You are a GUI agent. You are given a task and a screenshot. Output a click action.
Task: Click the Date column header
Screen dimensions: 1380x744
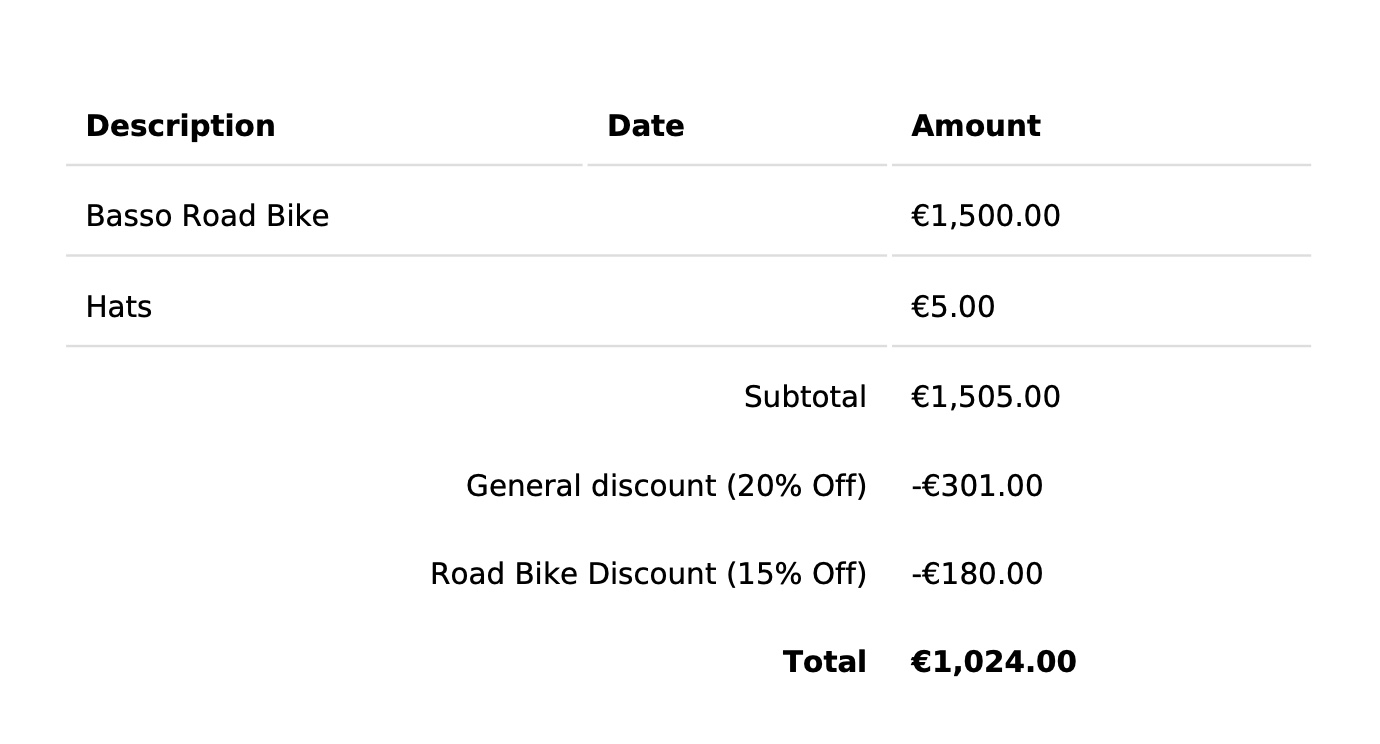tap(645, 127)
